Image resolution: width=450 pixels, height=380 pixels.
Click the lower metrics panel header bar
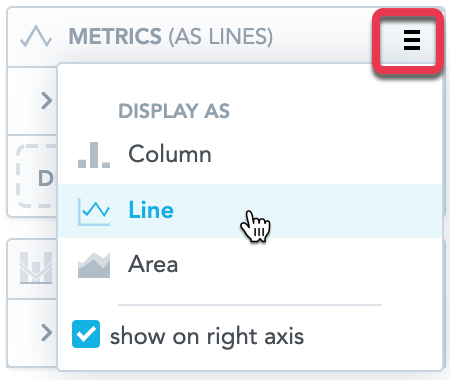[32, 269]
